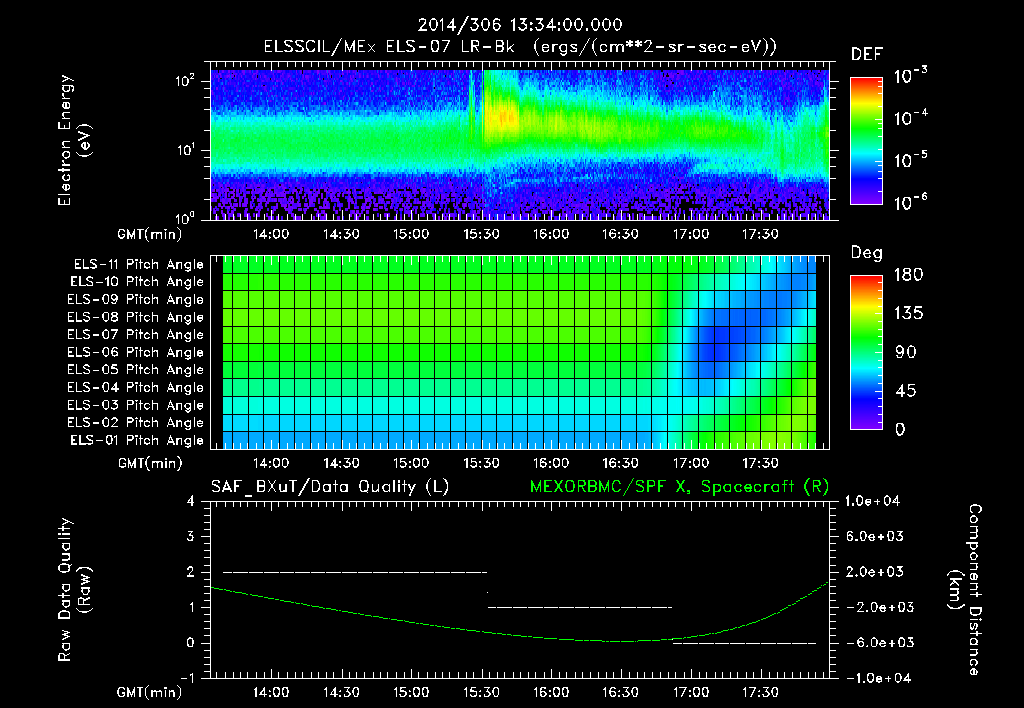The height and width of the screenshot is (708, 1024).
Task: Click the 2.0e+03 right axis value
Action: point(875,571)
